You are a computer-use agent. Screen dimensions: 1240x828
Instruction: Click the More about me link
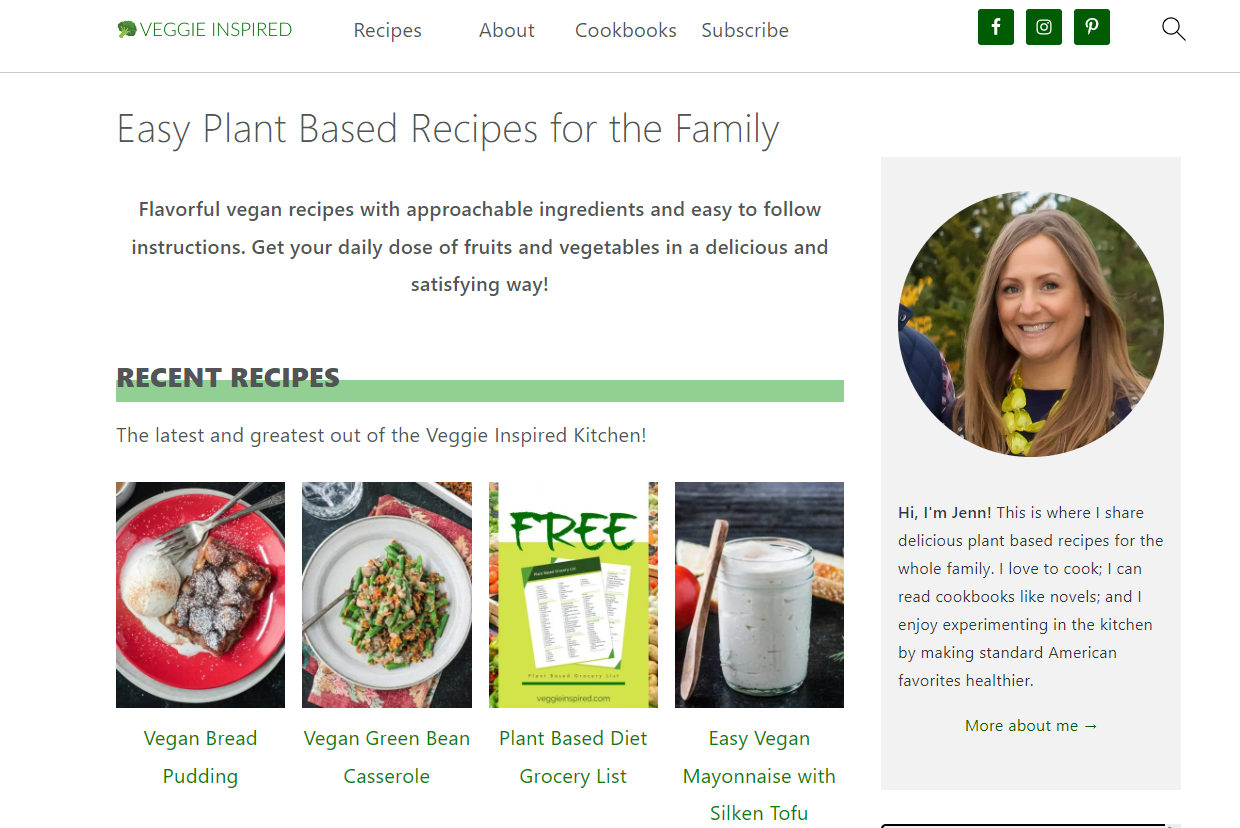point(1031,726)
